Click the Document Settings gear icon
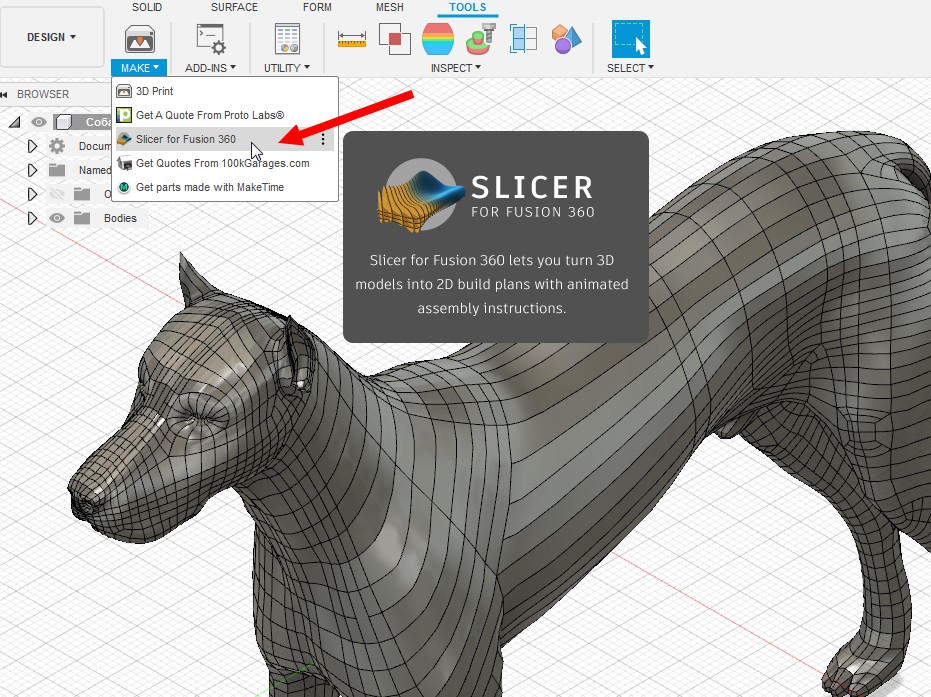The height and width of the screenshot is (697, 931). click(57, 146)
